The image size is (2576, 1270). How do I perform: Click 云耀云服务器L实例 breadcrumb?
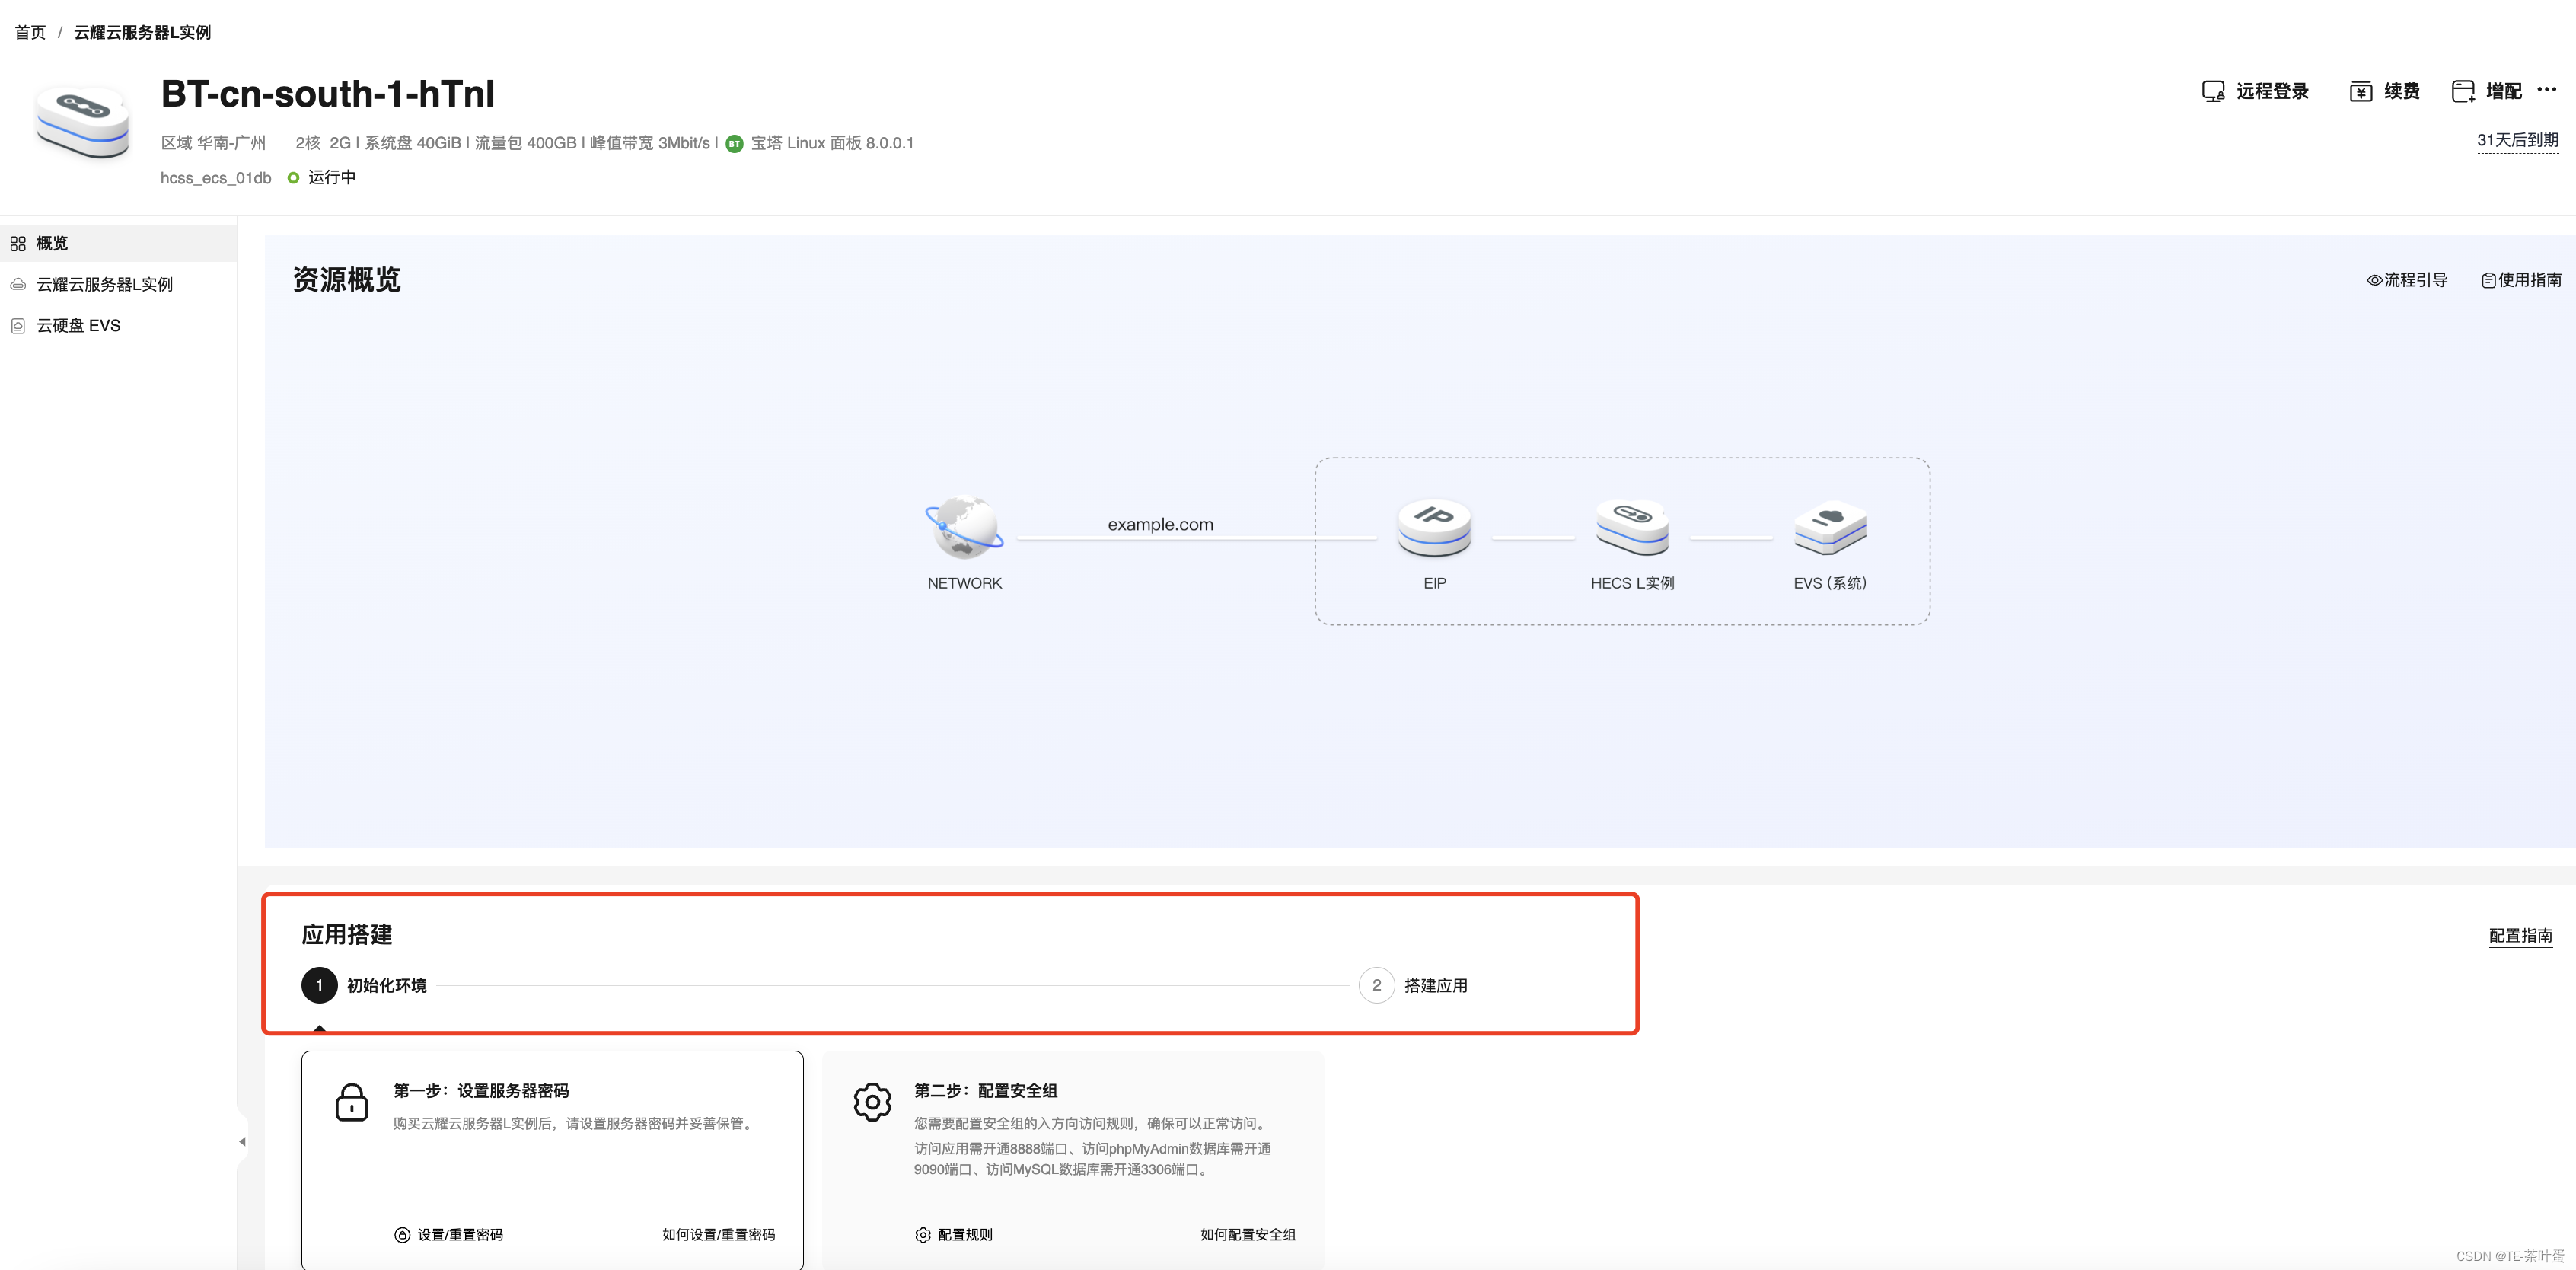point(142,32)
